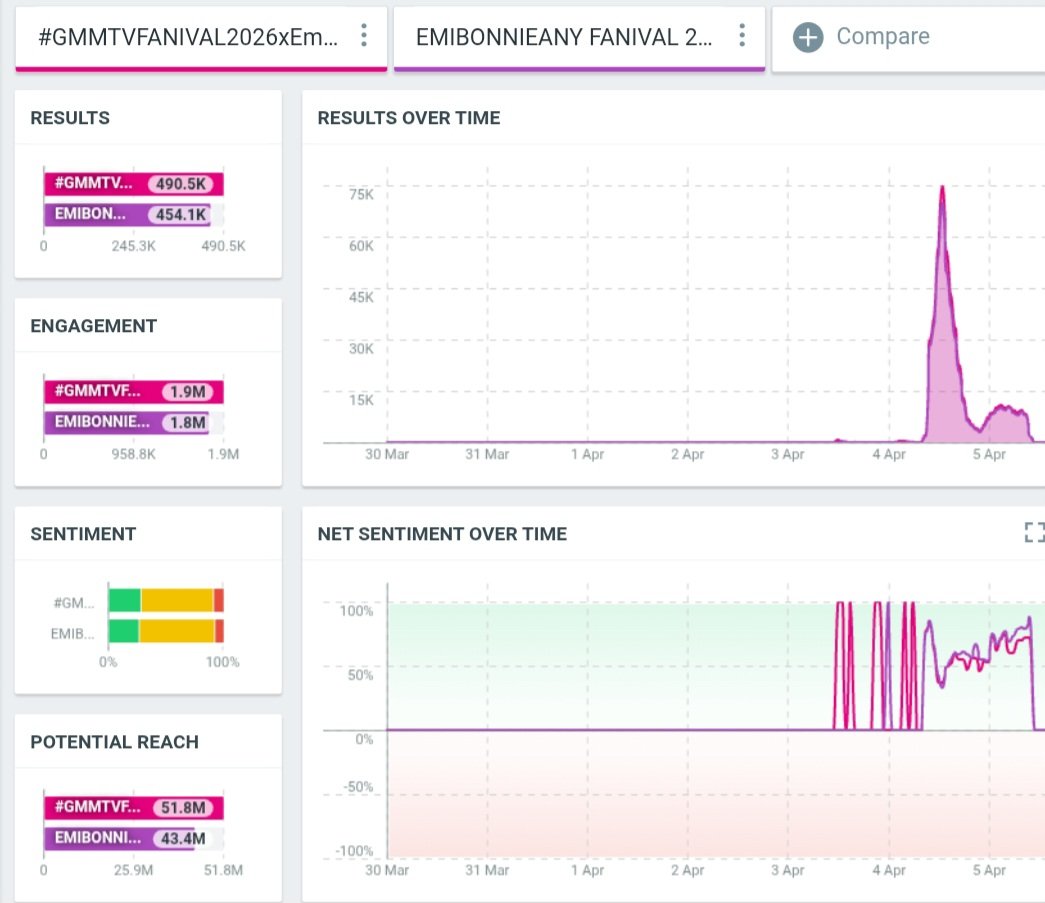The width and height of the screenshot is (1045, 903).
Task: Click red negative segment of #GM... sentiment bar
Action: pos(219,600)
